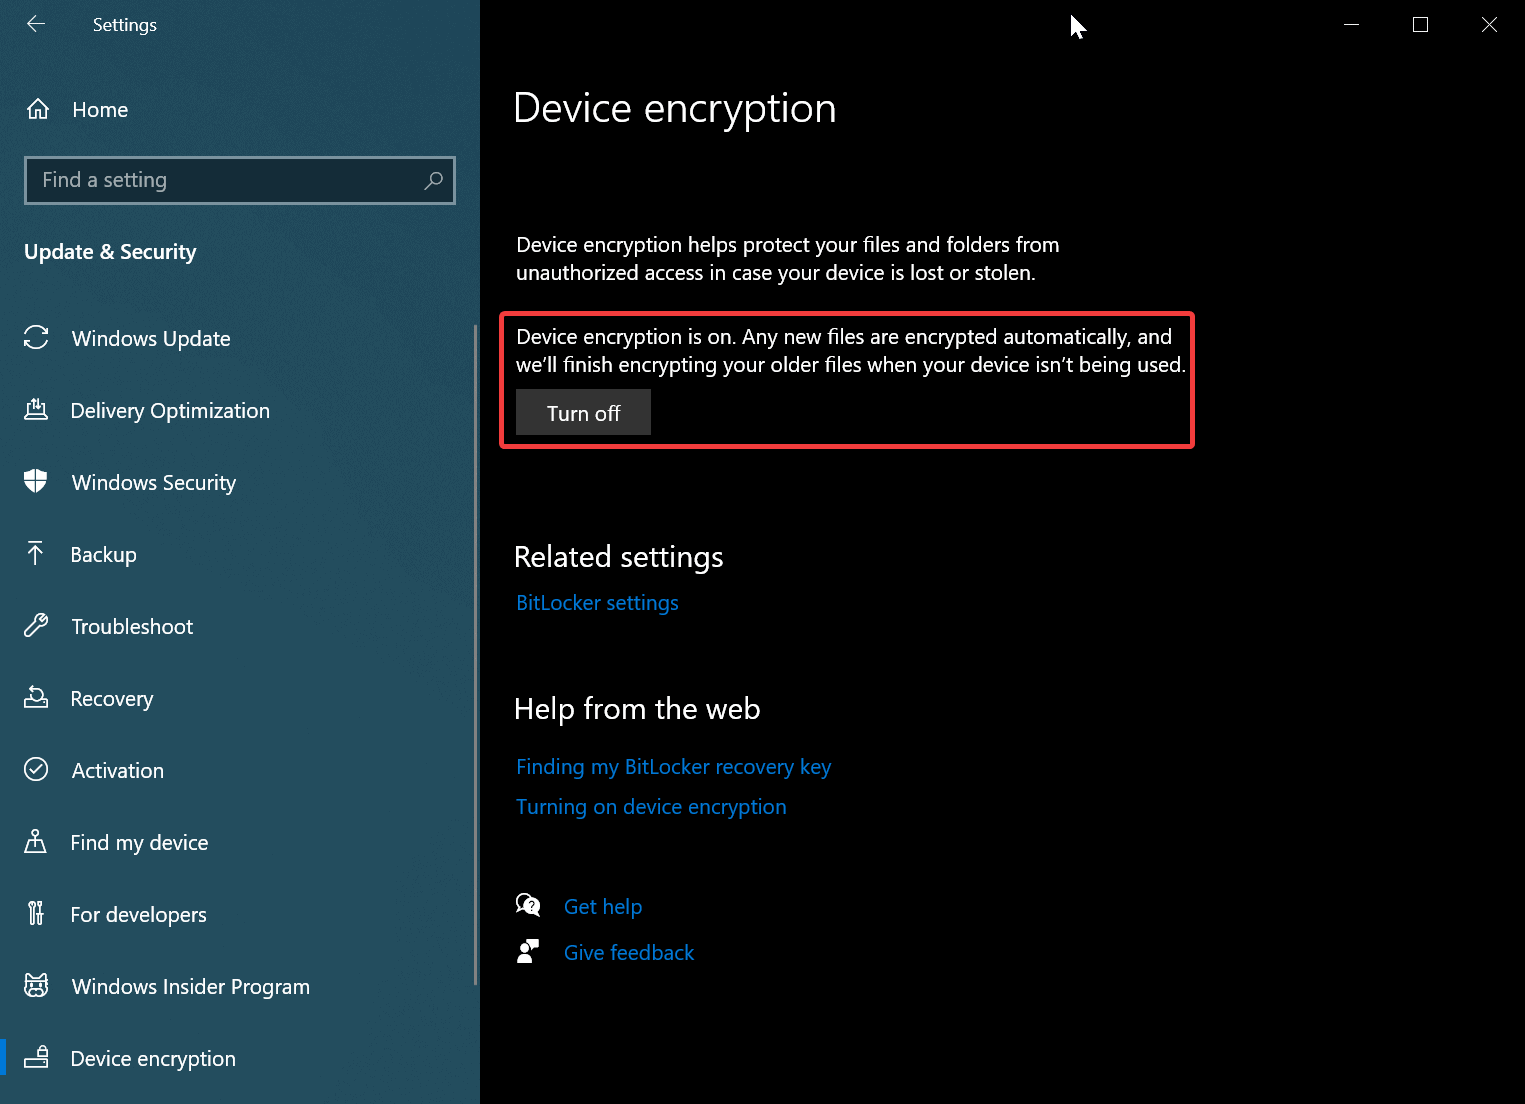This screenshot has width=1525, height=1104.
Task: Open Finding my BitLocker recovery key link
Action: coord(673,767)
